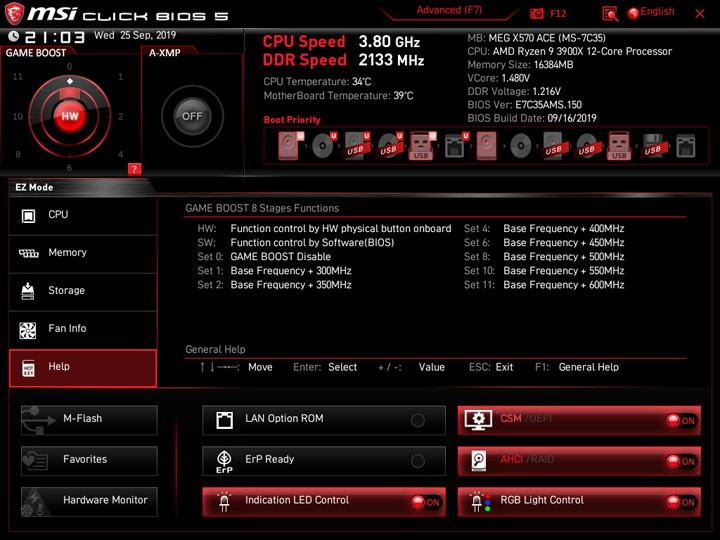
Task: Open the Memory section
Action: (x=83, y=253)
